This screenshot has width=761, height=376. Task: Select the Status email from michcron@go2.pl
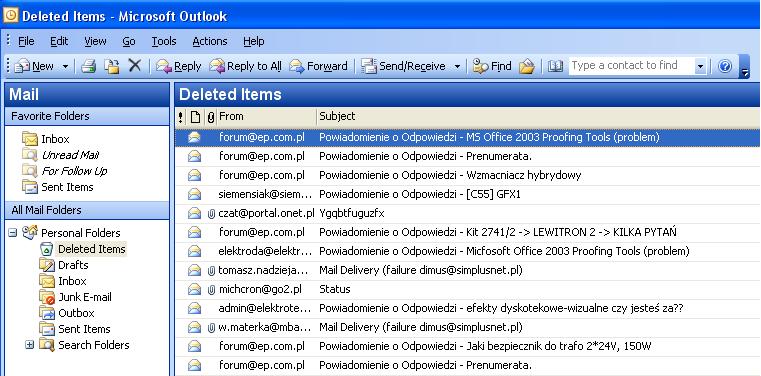pyautogui.click(x=468, y=289)
